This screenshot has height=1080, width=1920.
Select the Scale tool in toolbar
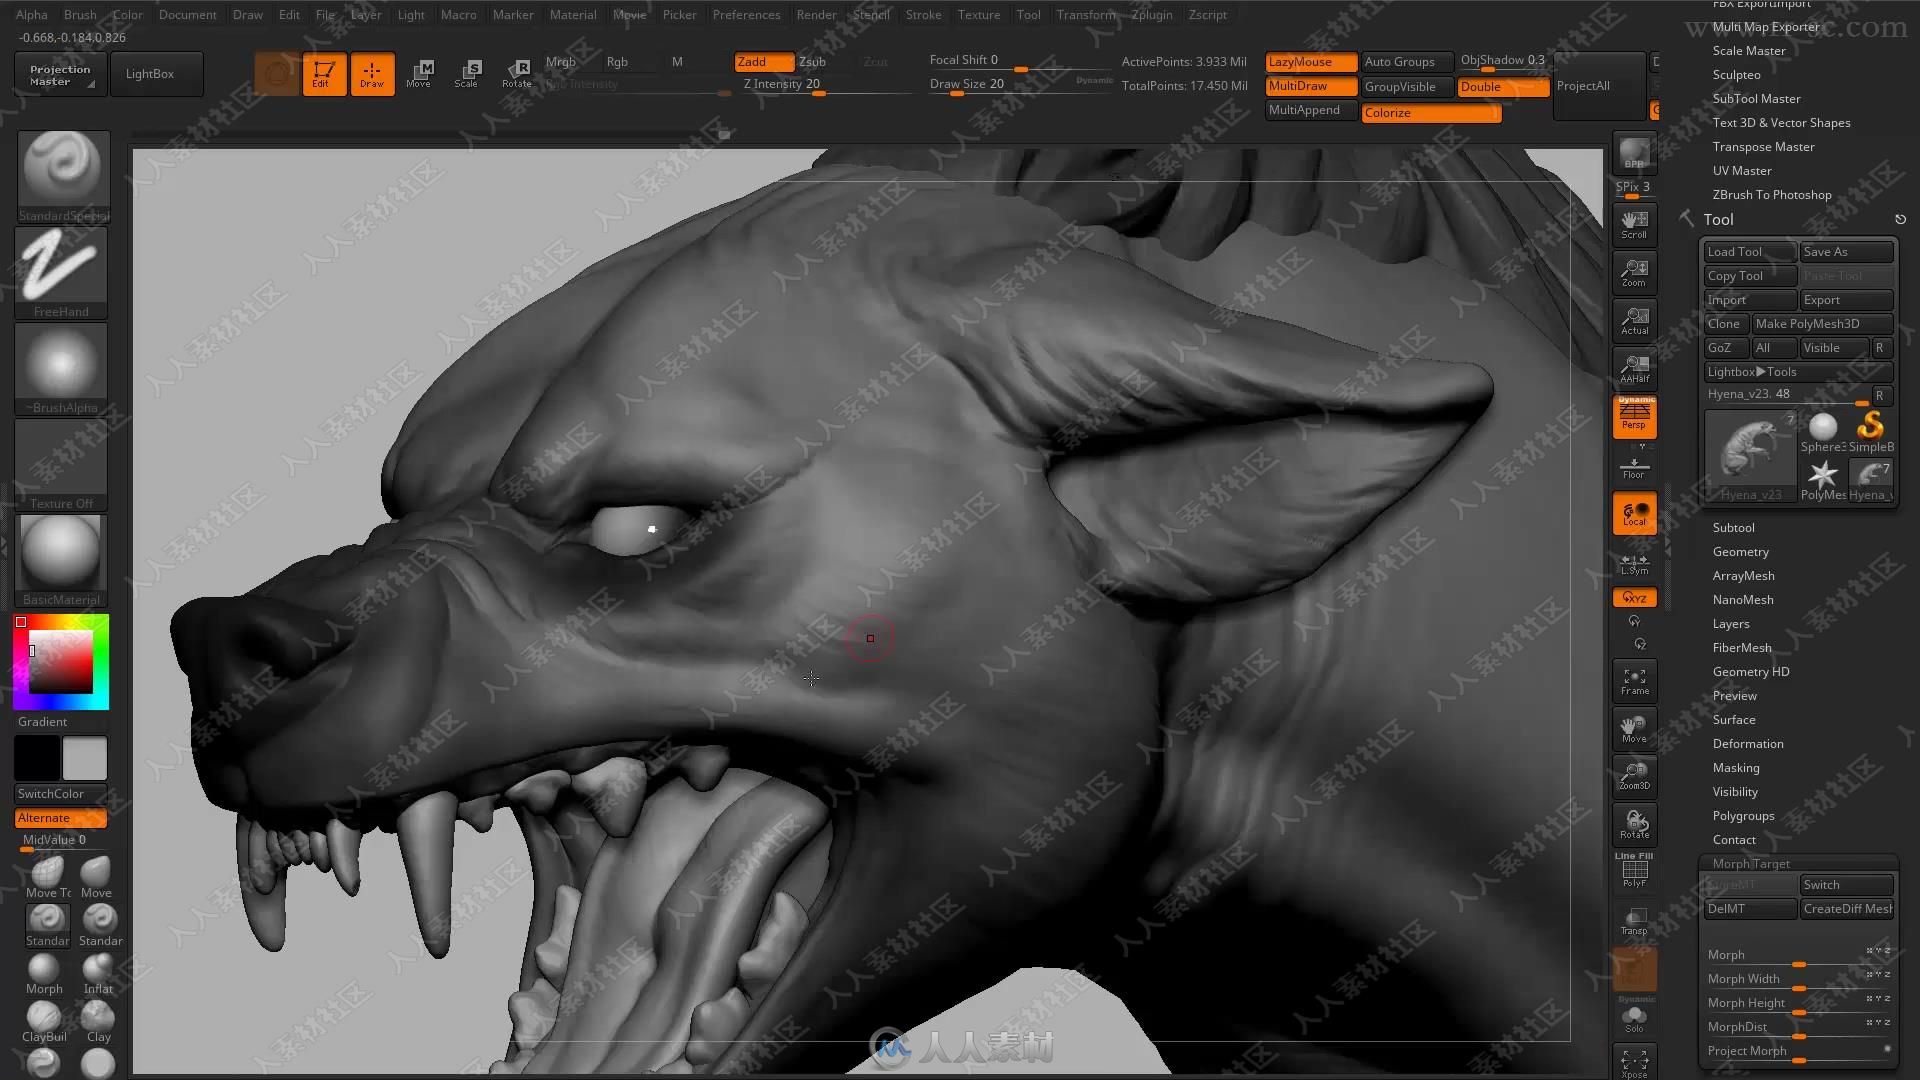pos(468,73)
